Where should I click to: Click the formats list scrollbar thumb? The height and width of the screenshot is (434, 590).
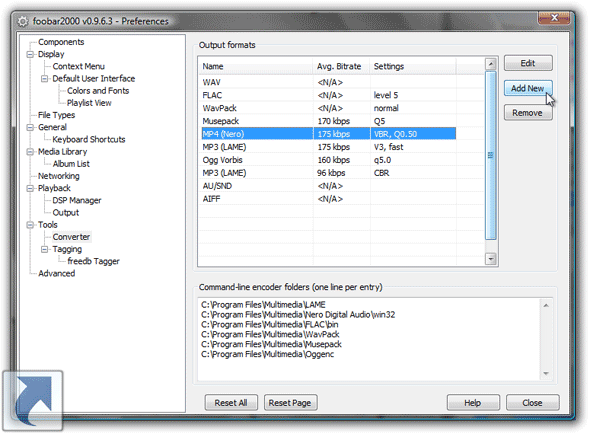click(491, 155)
